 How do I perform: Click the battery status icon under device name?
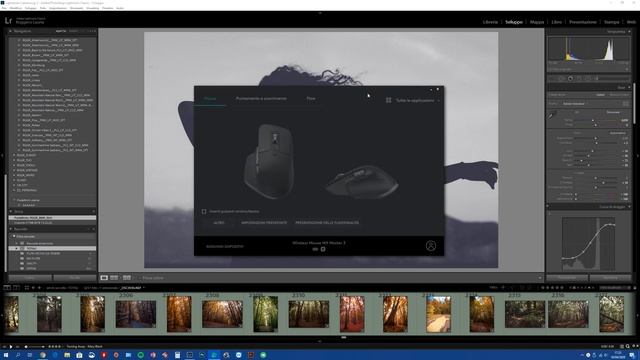pyautogui.click(x=315, y=249)
